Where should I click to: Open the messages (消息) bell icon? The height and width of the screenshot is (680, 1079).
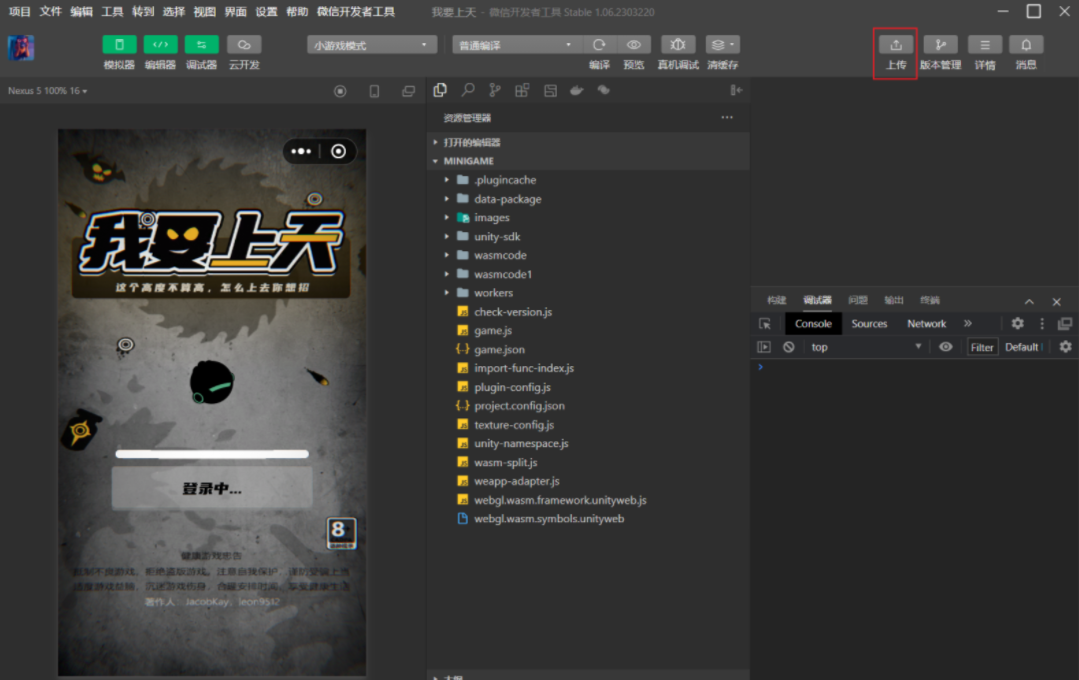click(x=1026, y=45)
